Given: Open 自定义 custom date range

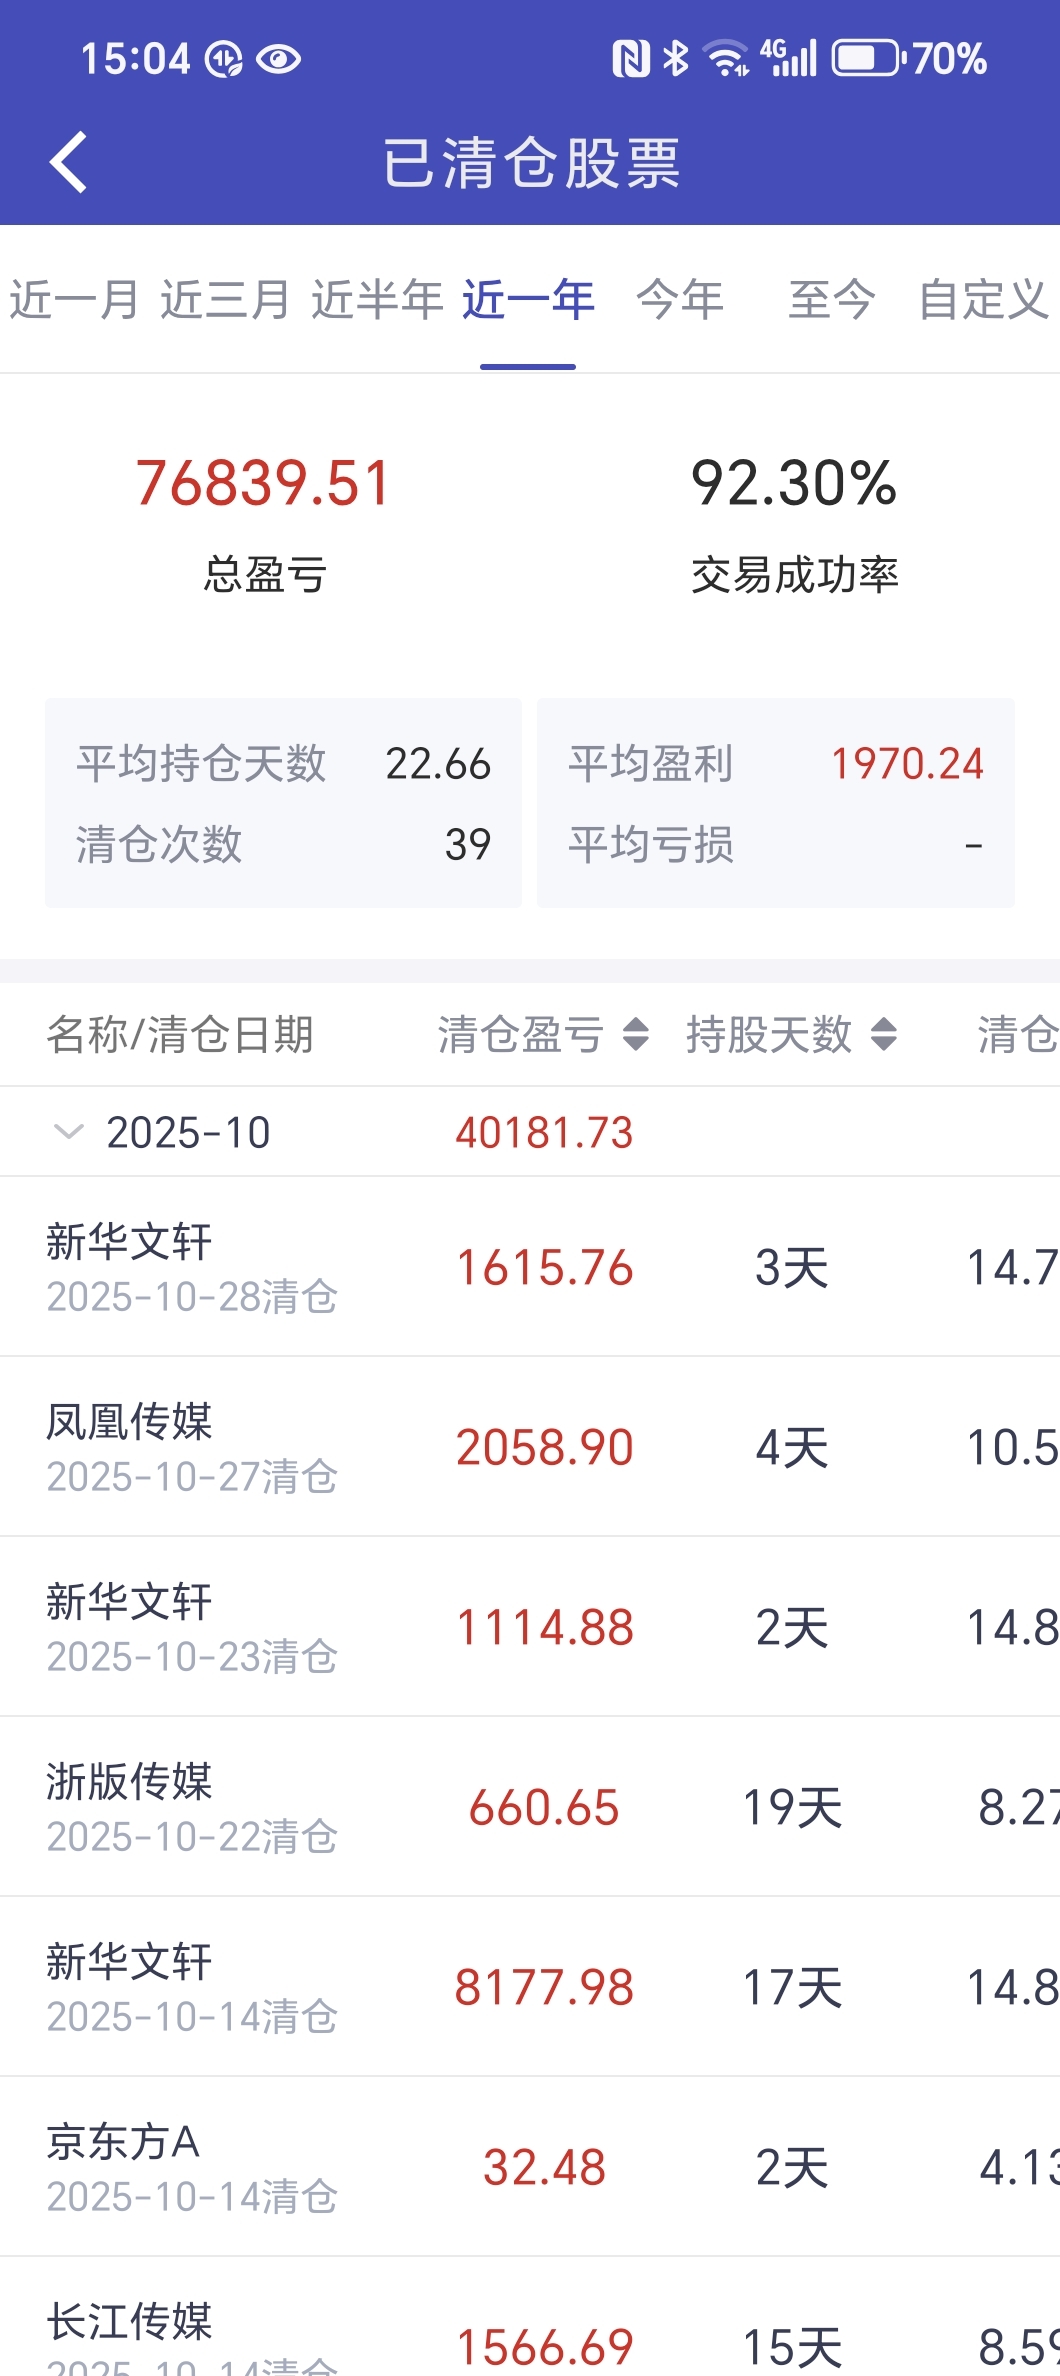Looking at the screenshot, I should (983, 300).
